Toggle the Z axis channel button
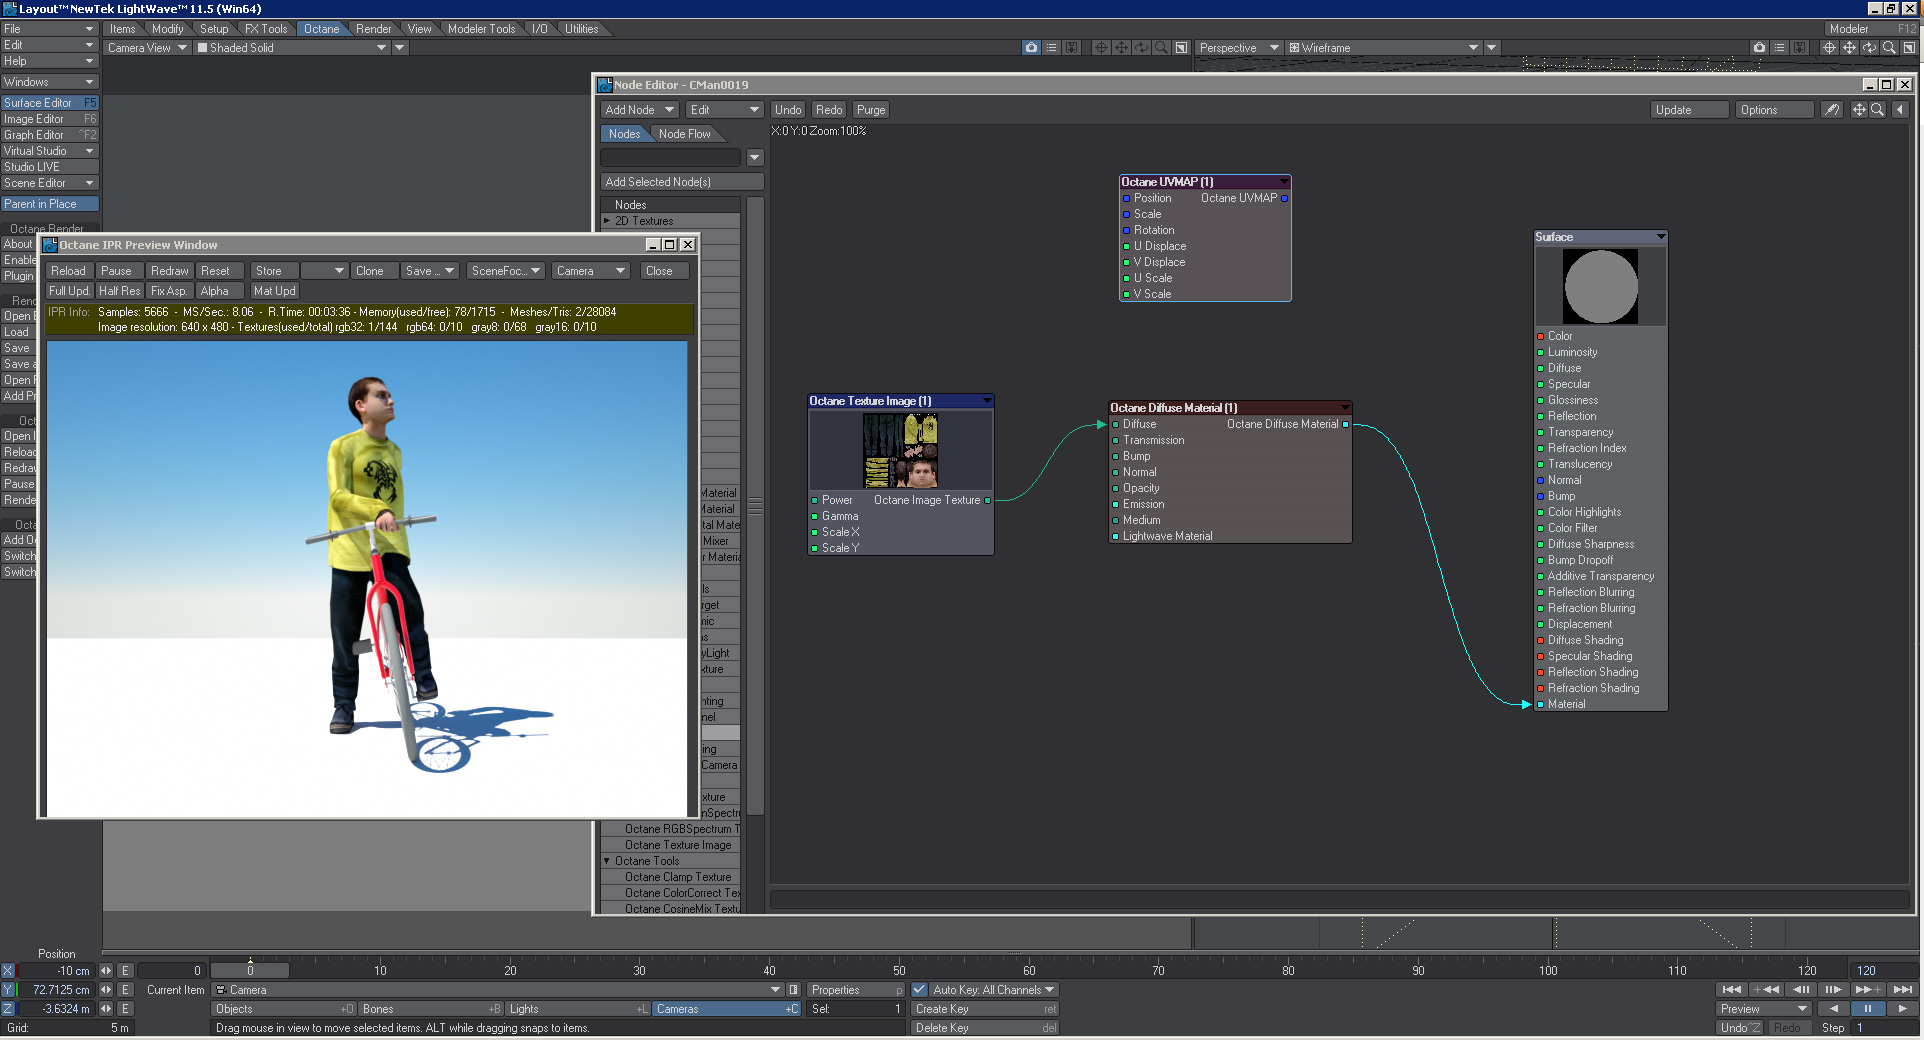 point(8,1009)
